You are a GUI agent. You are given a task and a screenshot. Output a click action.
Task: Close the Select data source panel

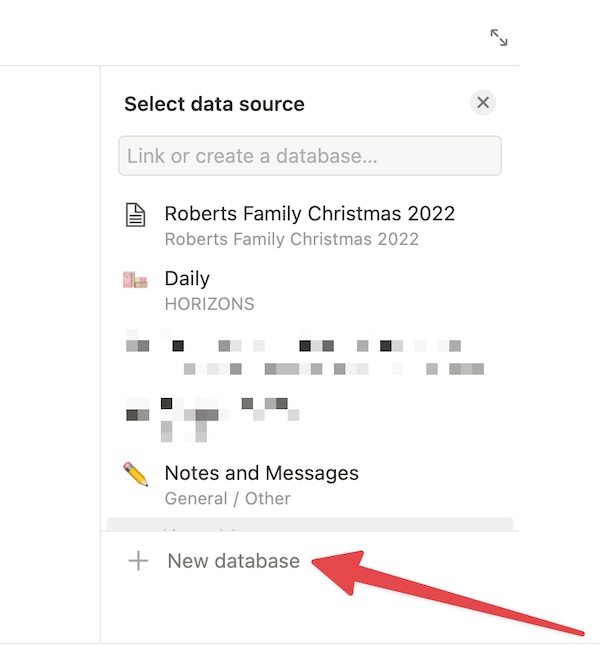(x=483, y=102)
